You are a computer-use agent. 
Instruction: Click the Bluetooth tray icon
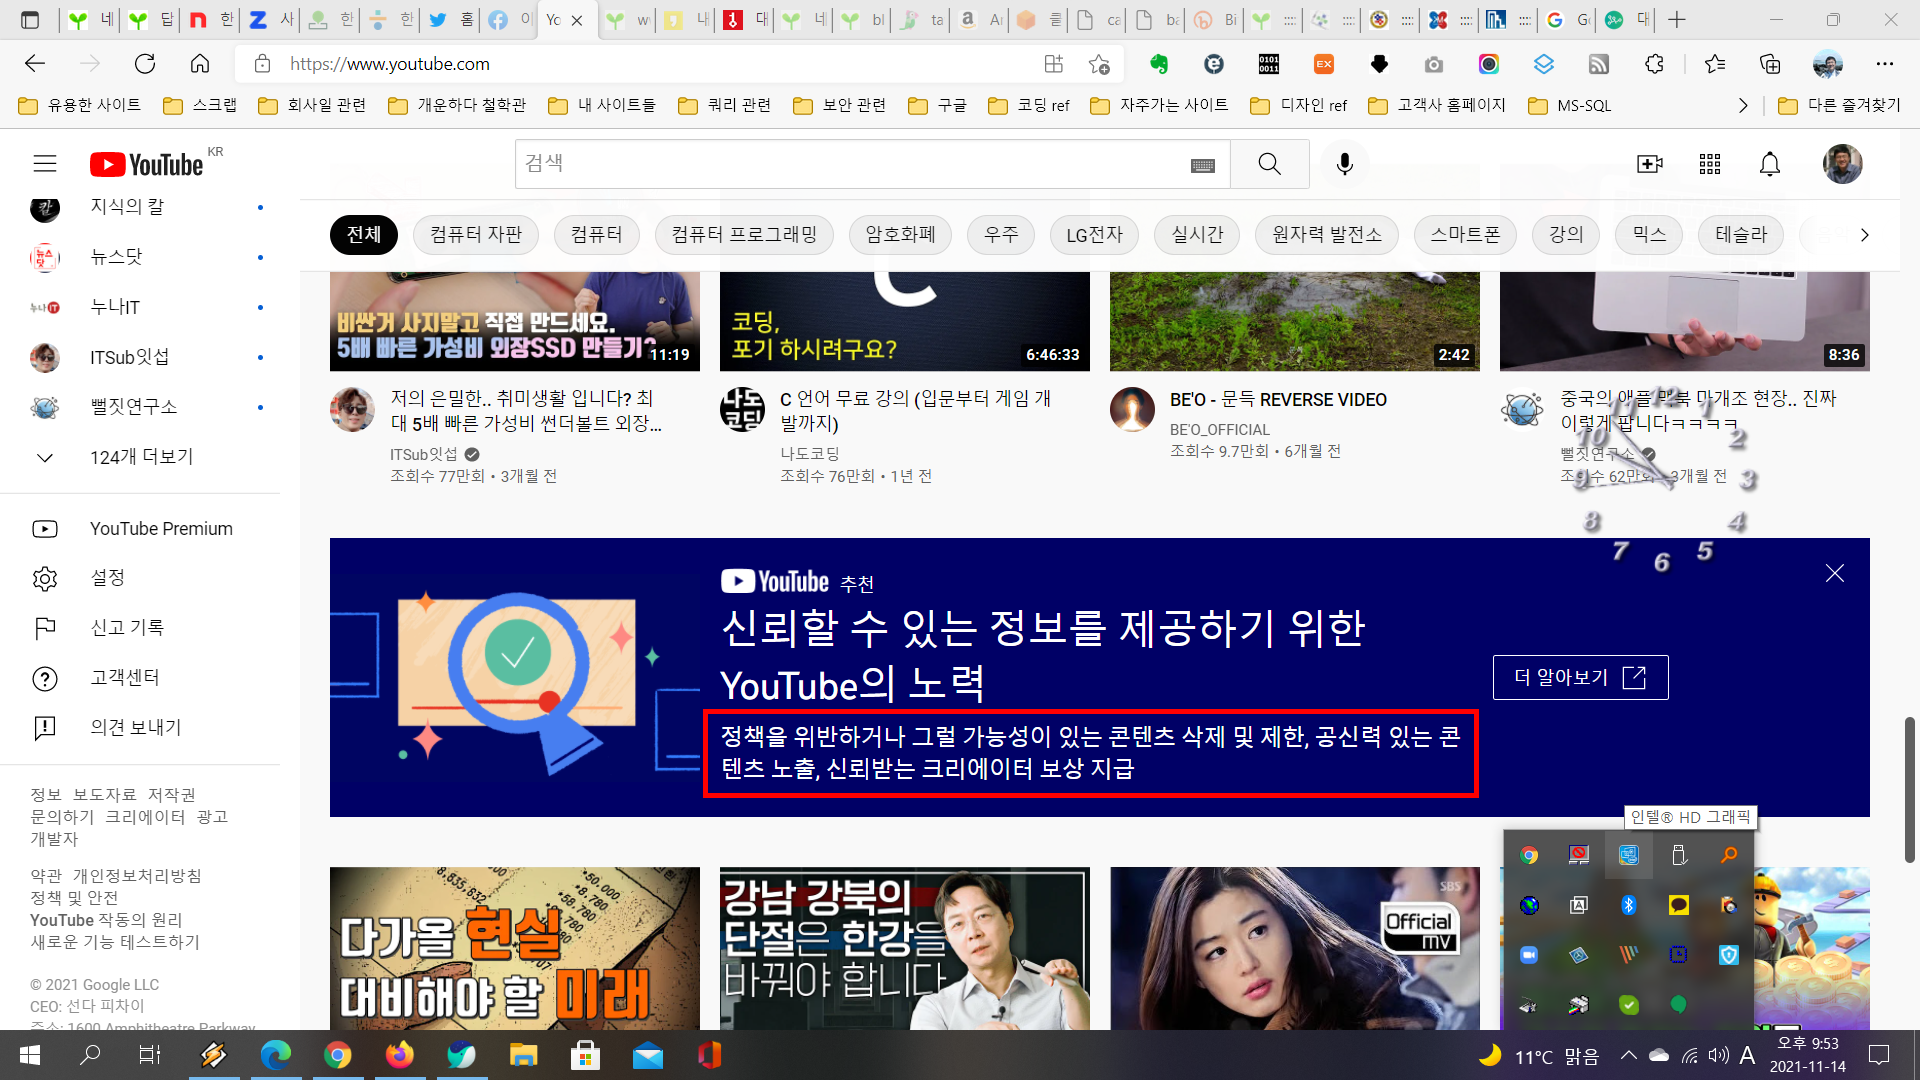point(1628,905)
